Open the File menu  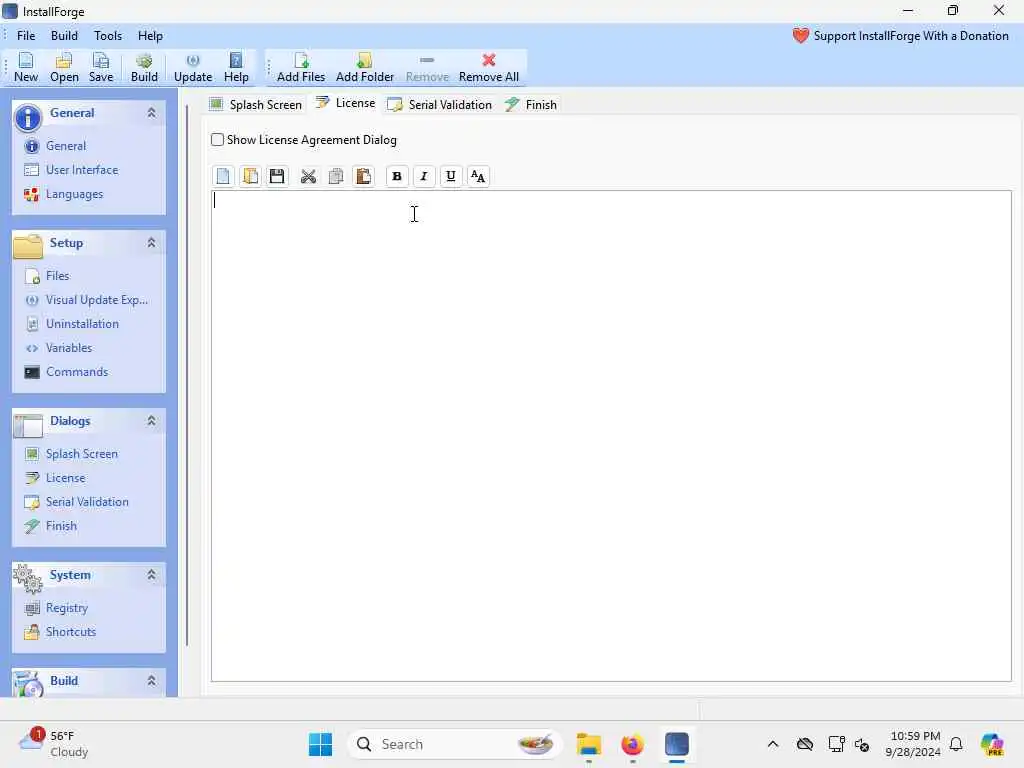coord(26,36)
